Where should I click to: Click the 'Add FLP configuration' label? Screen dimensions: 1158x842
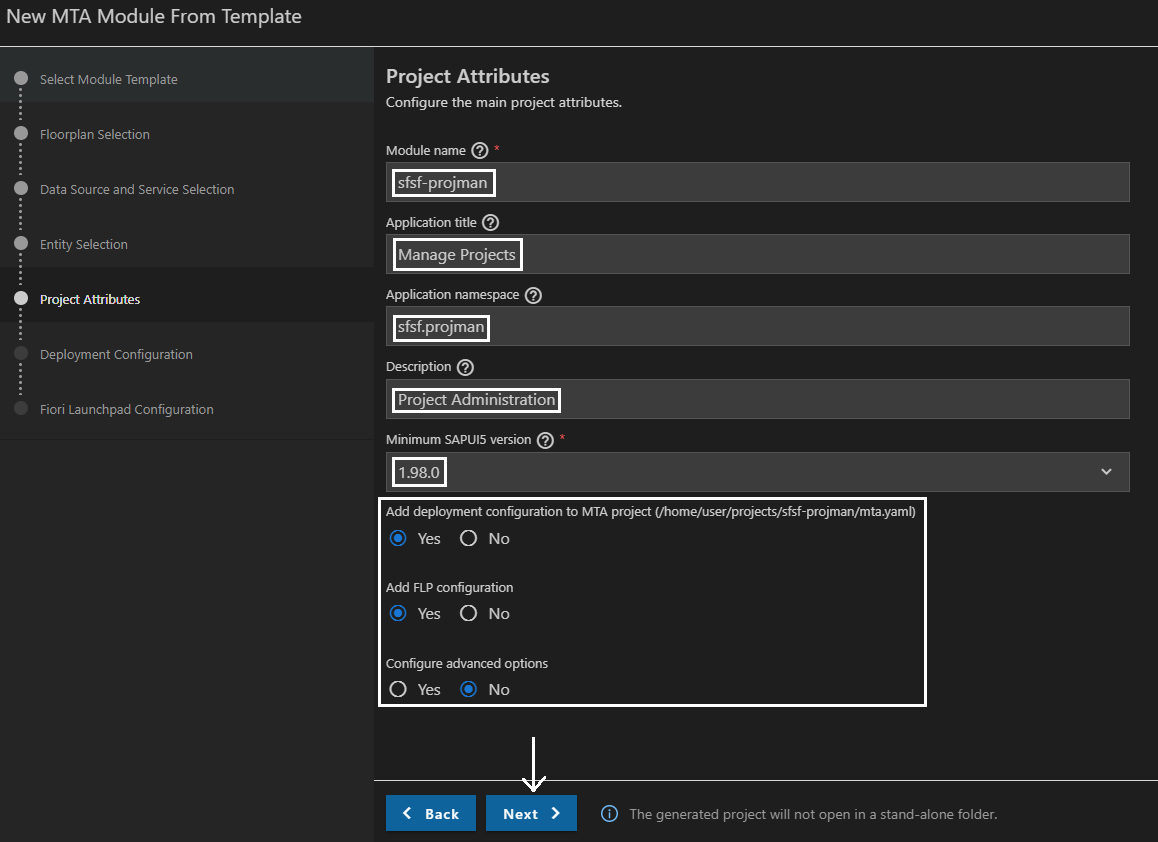pos(450,587)
